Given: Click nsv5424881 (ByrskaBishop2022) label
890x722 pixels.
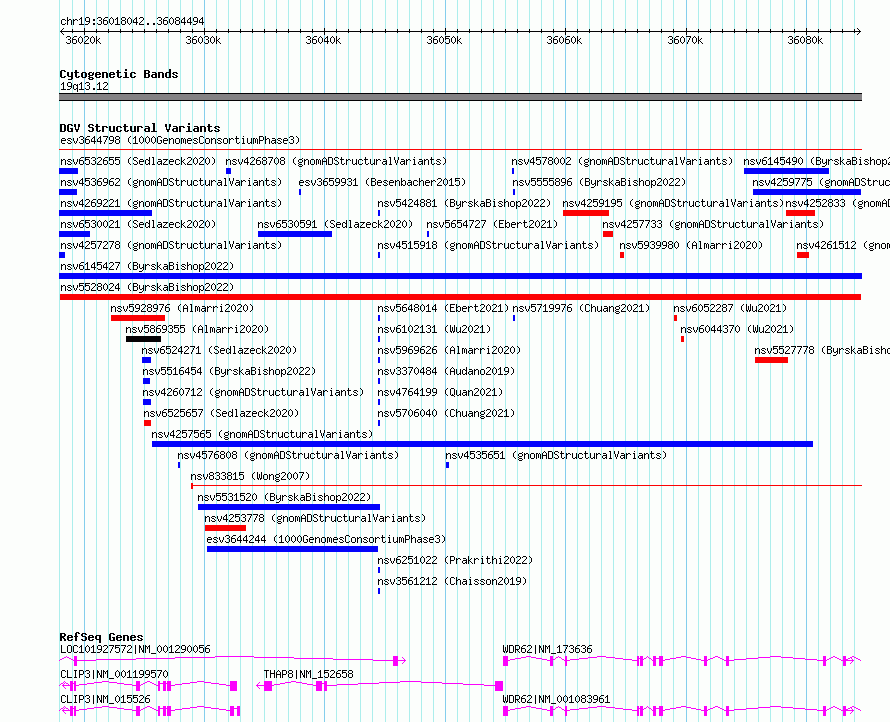Looking at the screenshot, I should pos(464,203).
